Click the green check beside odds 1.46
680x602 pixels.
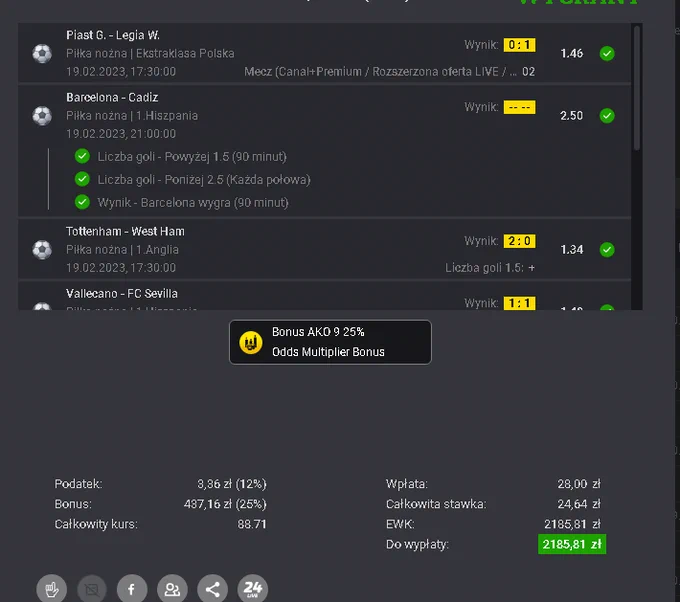tap(607, 54)
